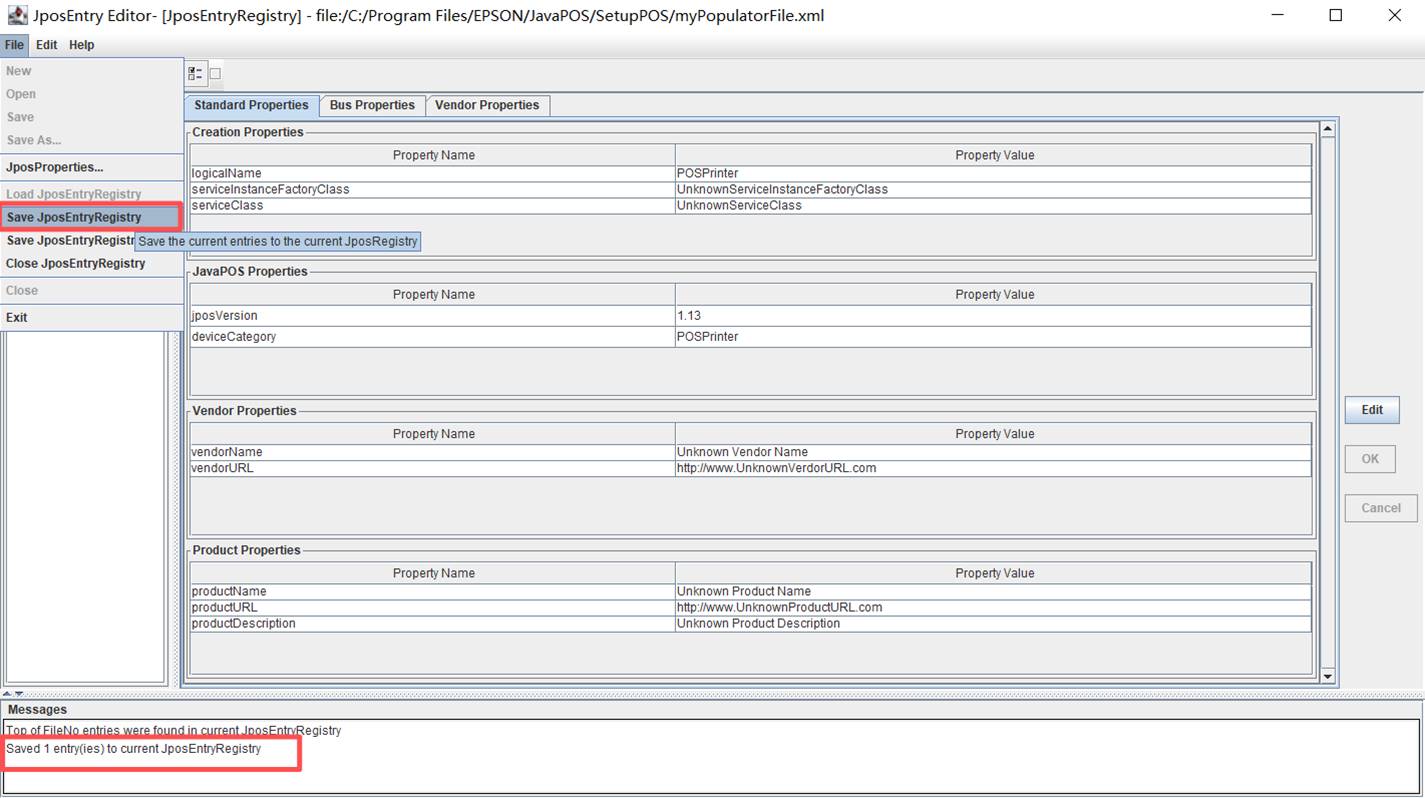Collapse the Messages pane using the down arrow on the divider
Screen dimensions: 1425x798
[x=18, y=693]
